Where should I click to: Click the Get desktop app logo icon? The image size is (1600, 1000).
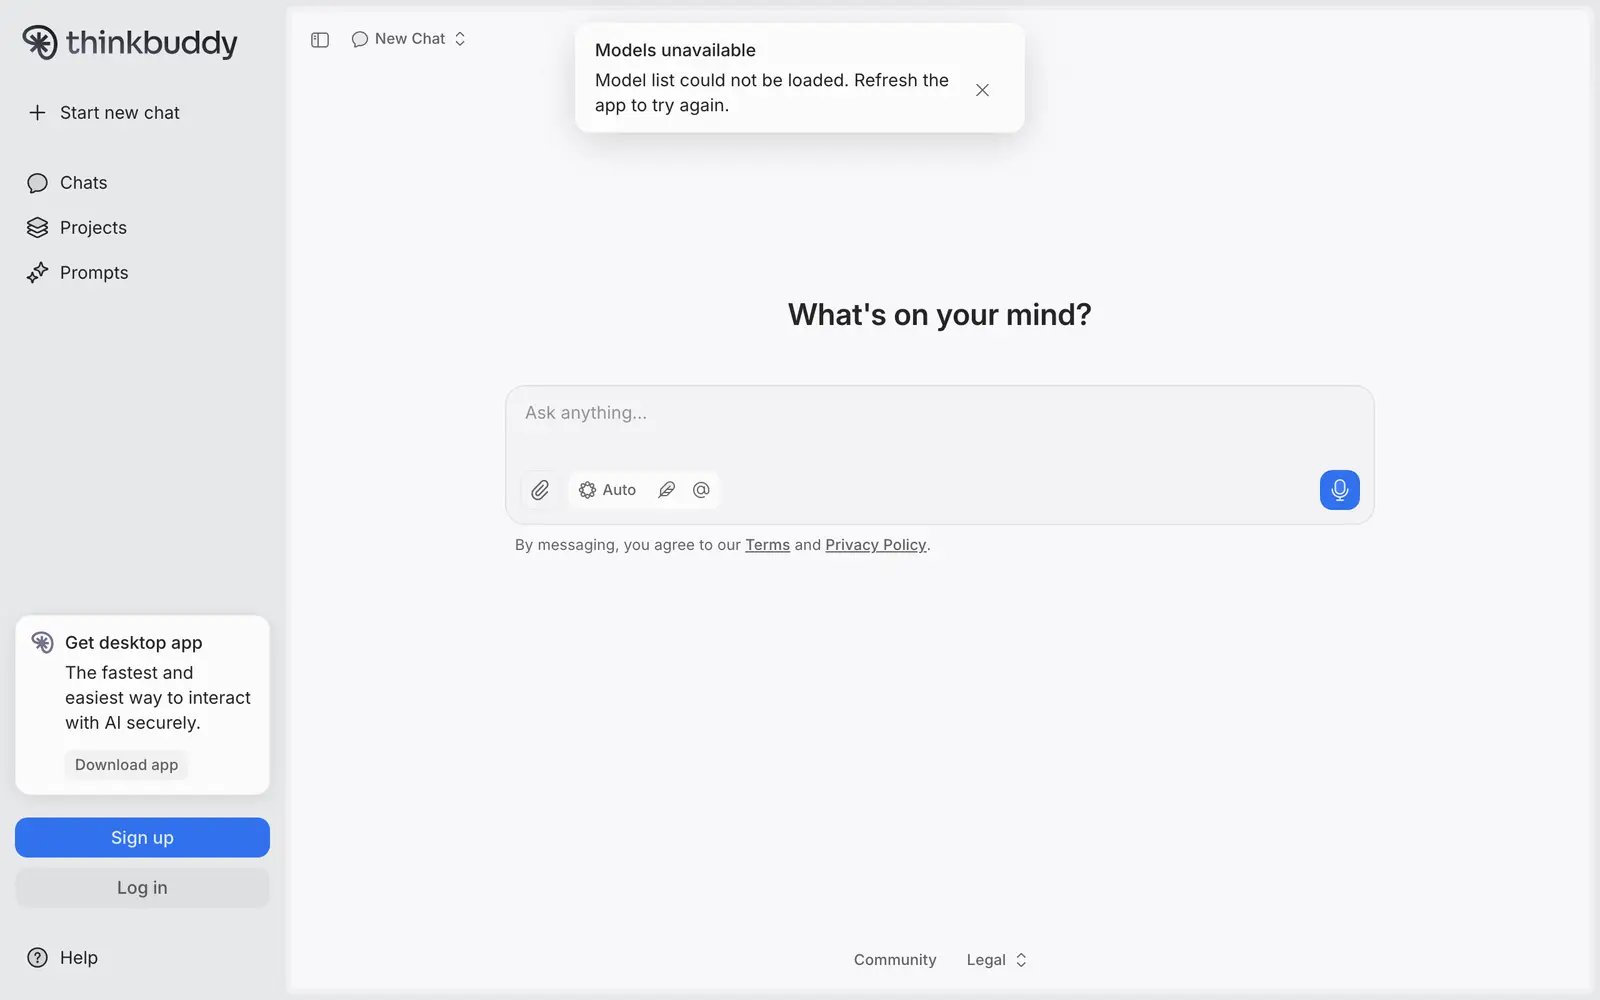[42, 642]
